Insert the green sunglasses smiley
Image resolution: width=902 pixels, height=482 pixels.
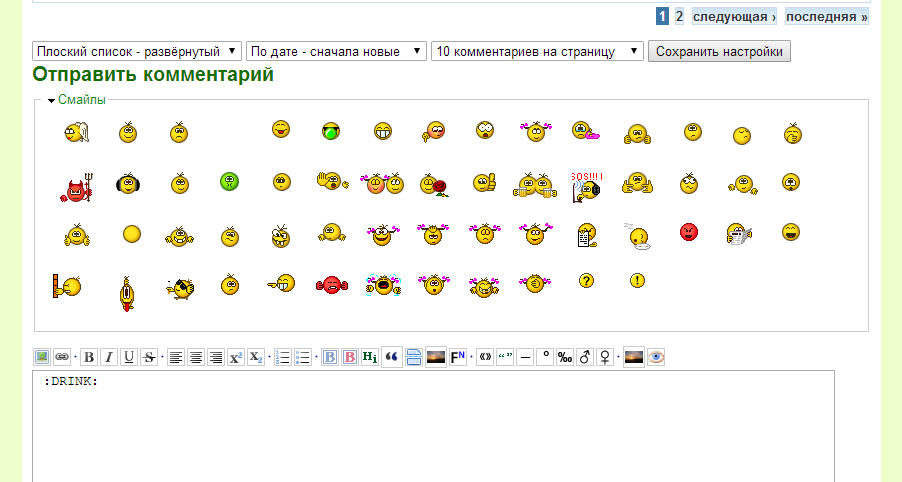(x=331, y=131)
